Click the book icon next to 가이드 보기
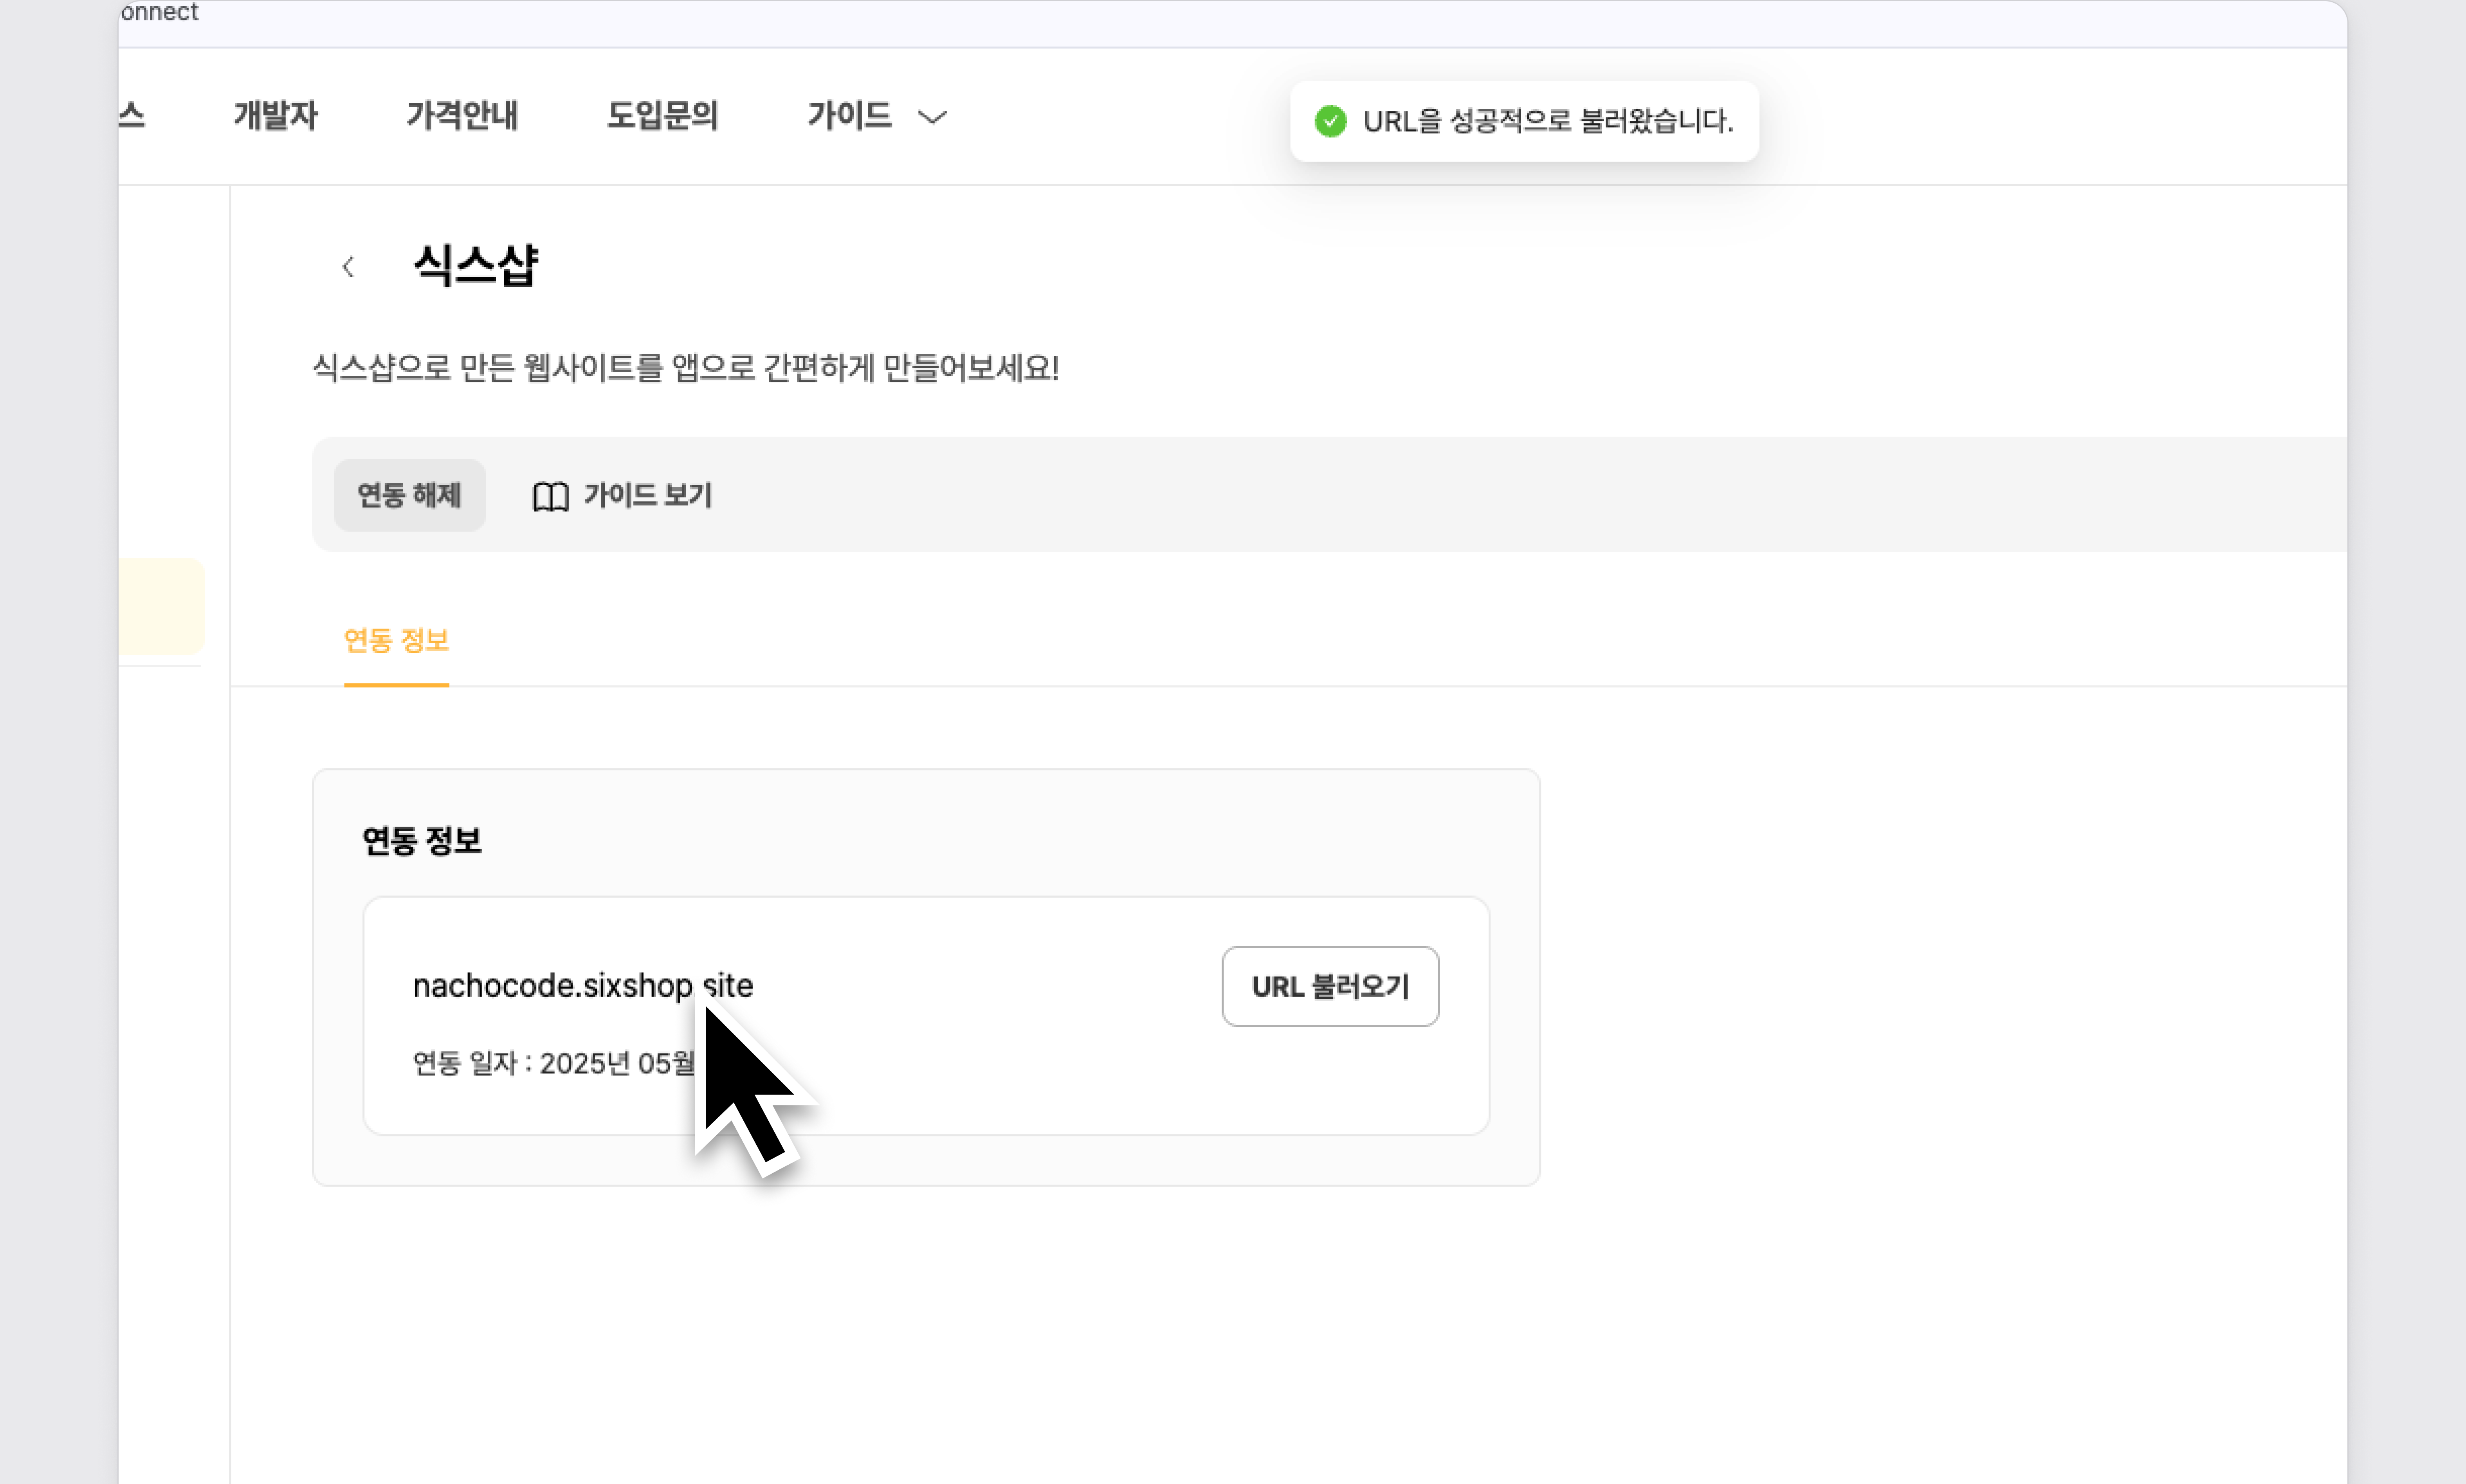2466x1484 pixels. (550, 496)
